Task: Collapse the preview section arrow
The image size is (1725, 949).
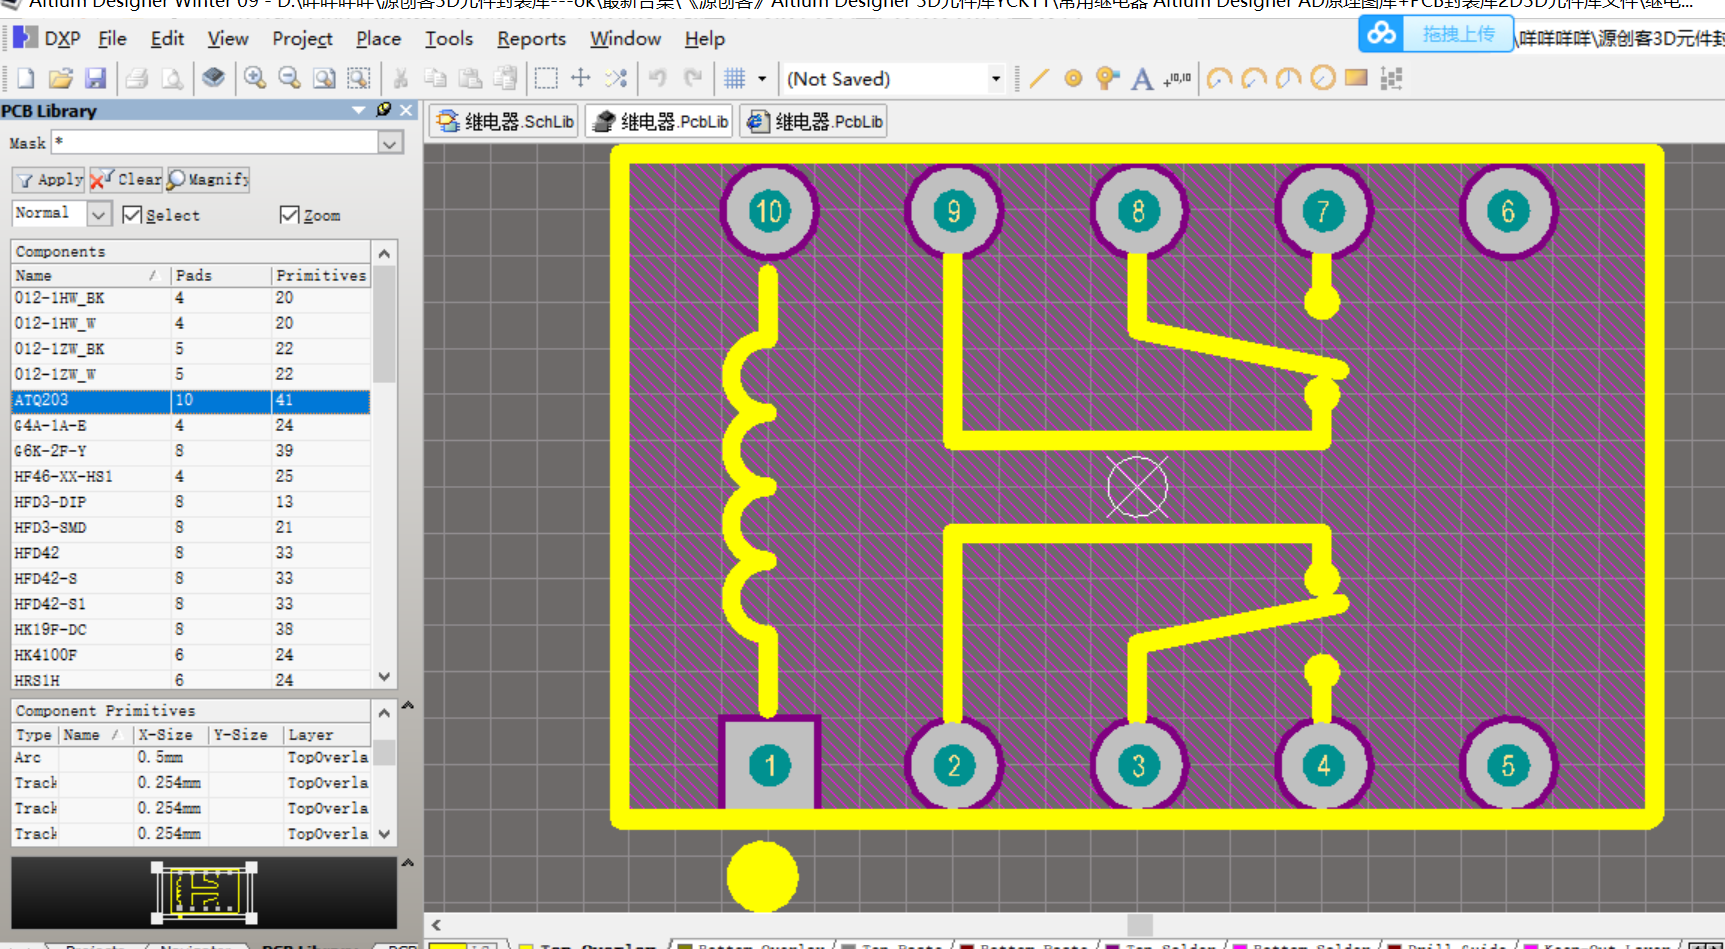Action: [x=408, y=862]
